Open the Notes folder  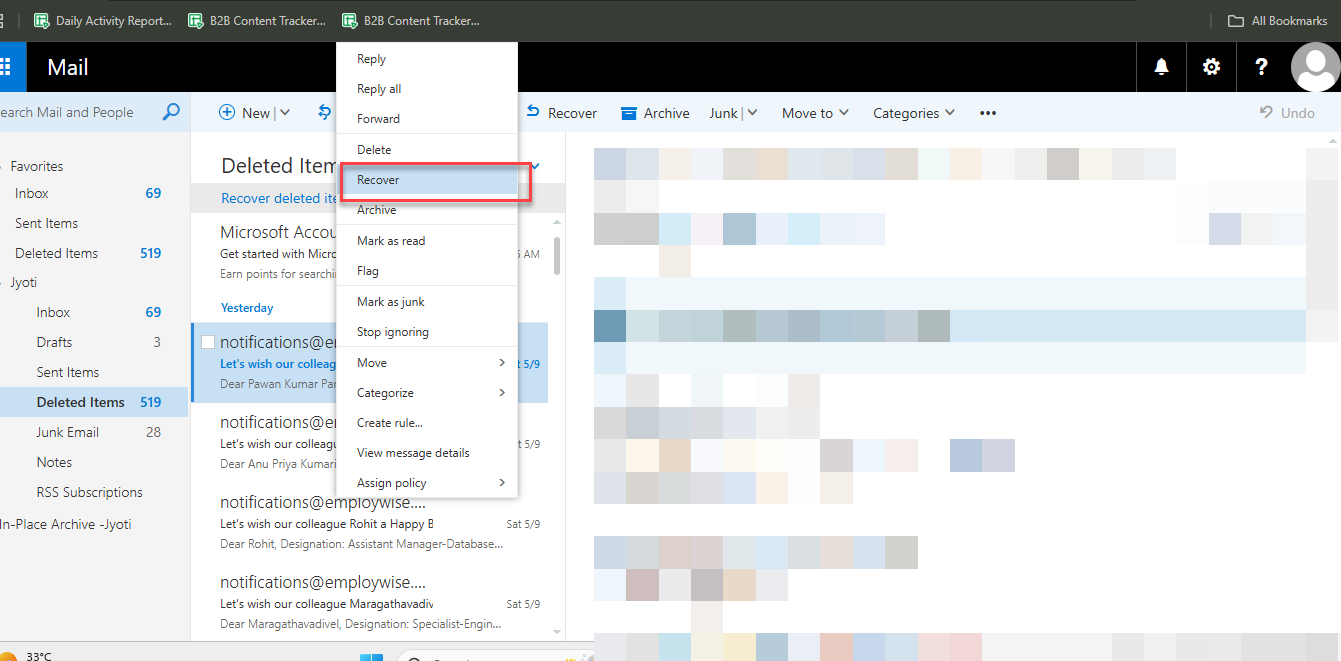[x=94, y=462]
